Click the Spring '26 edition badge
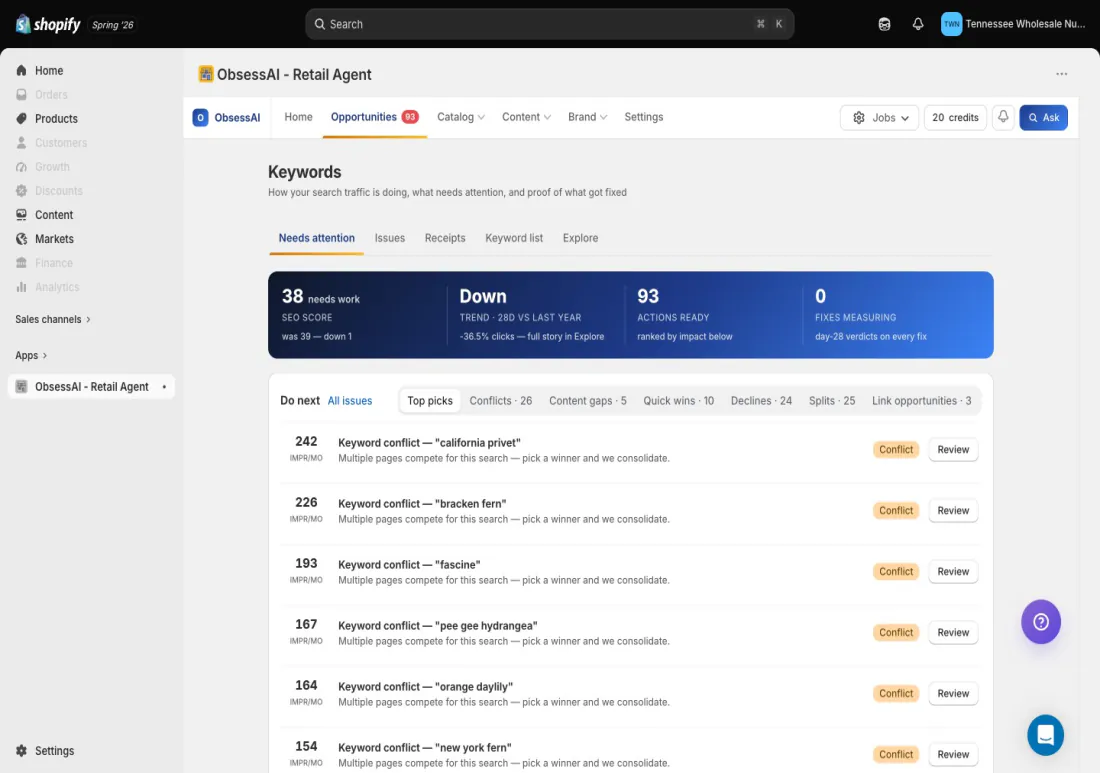 coord(112,25)
